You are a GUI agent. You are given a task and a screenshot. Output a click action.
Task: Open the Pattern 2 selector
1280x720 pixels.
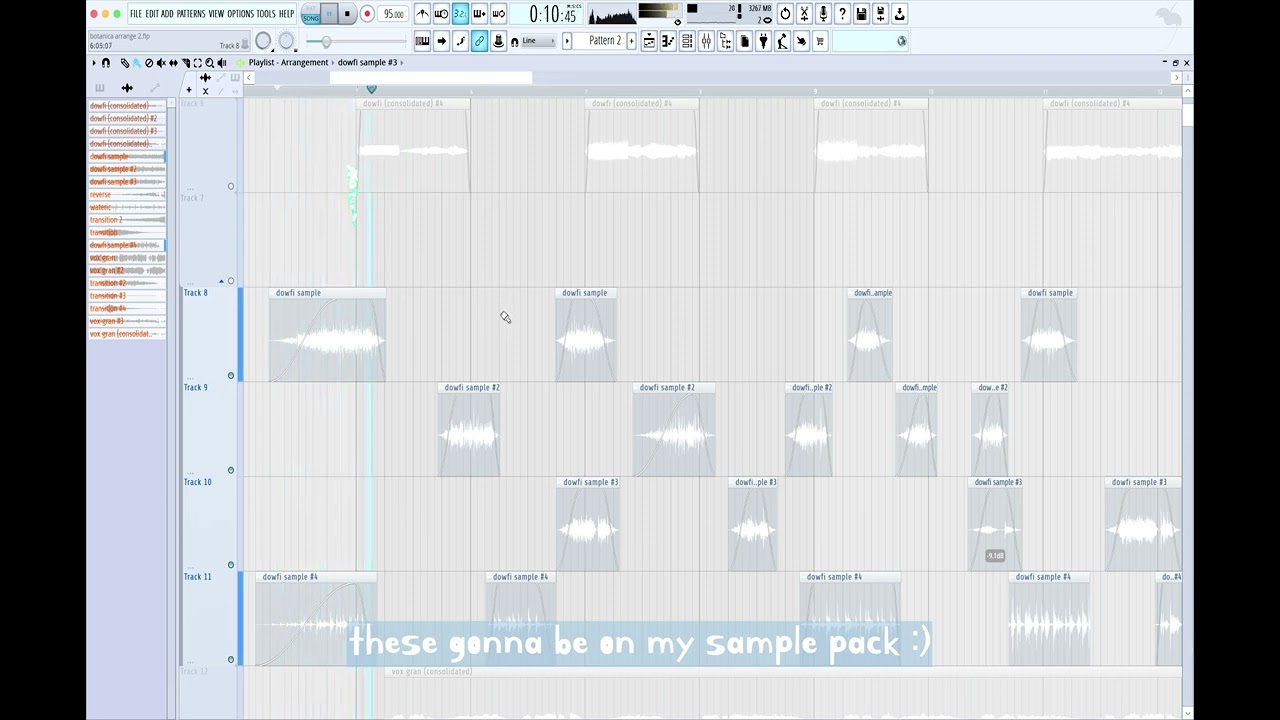coord(605,41)
